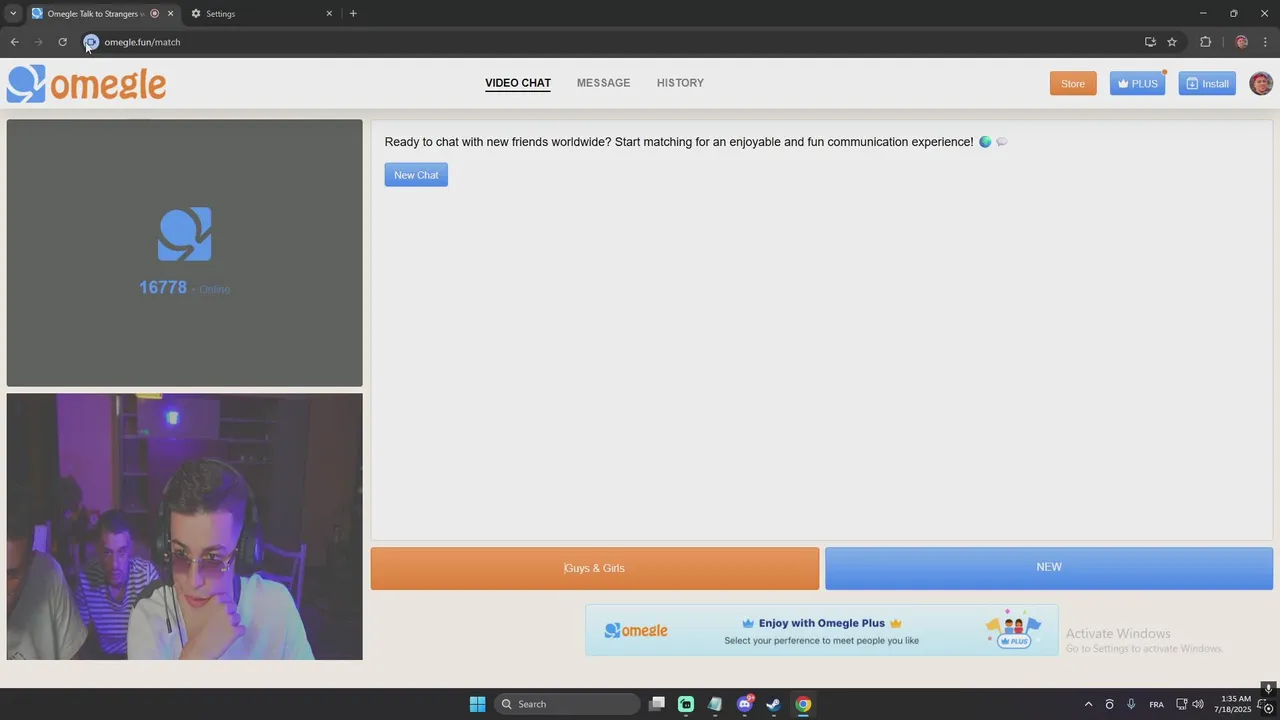Viewport: 1280px width, 720px height.
Task: Click the New Chat button
Action: 416,175
